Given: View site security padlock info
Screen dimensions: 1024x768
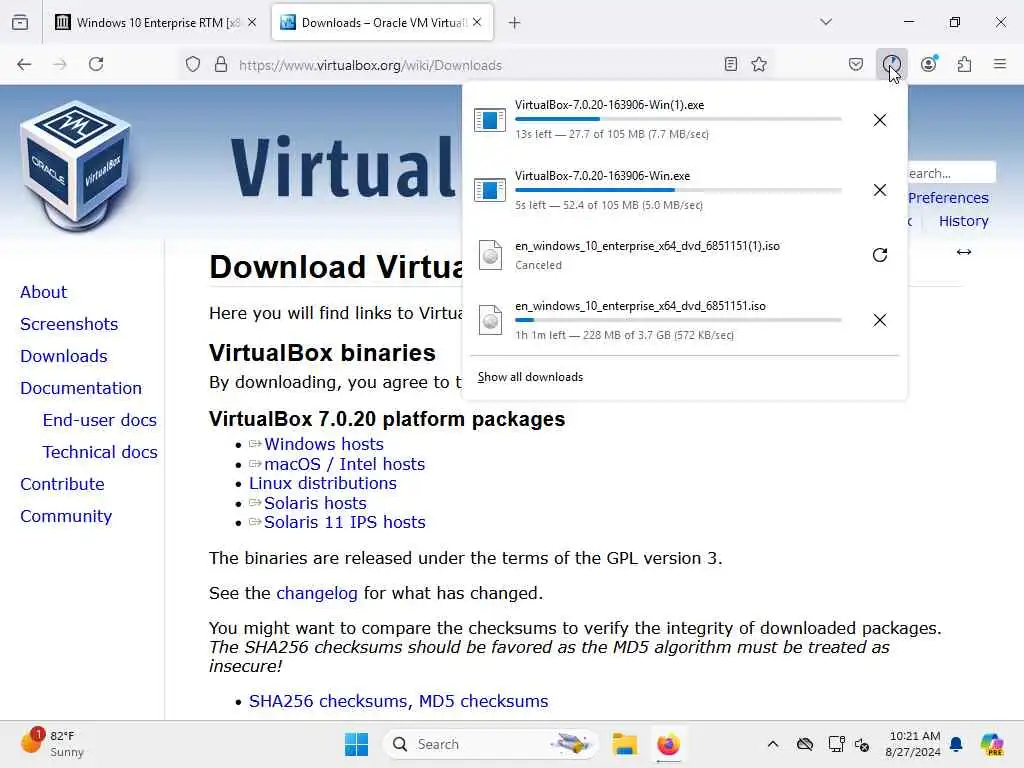Looking at the screenshot, I should (221, 64).
